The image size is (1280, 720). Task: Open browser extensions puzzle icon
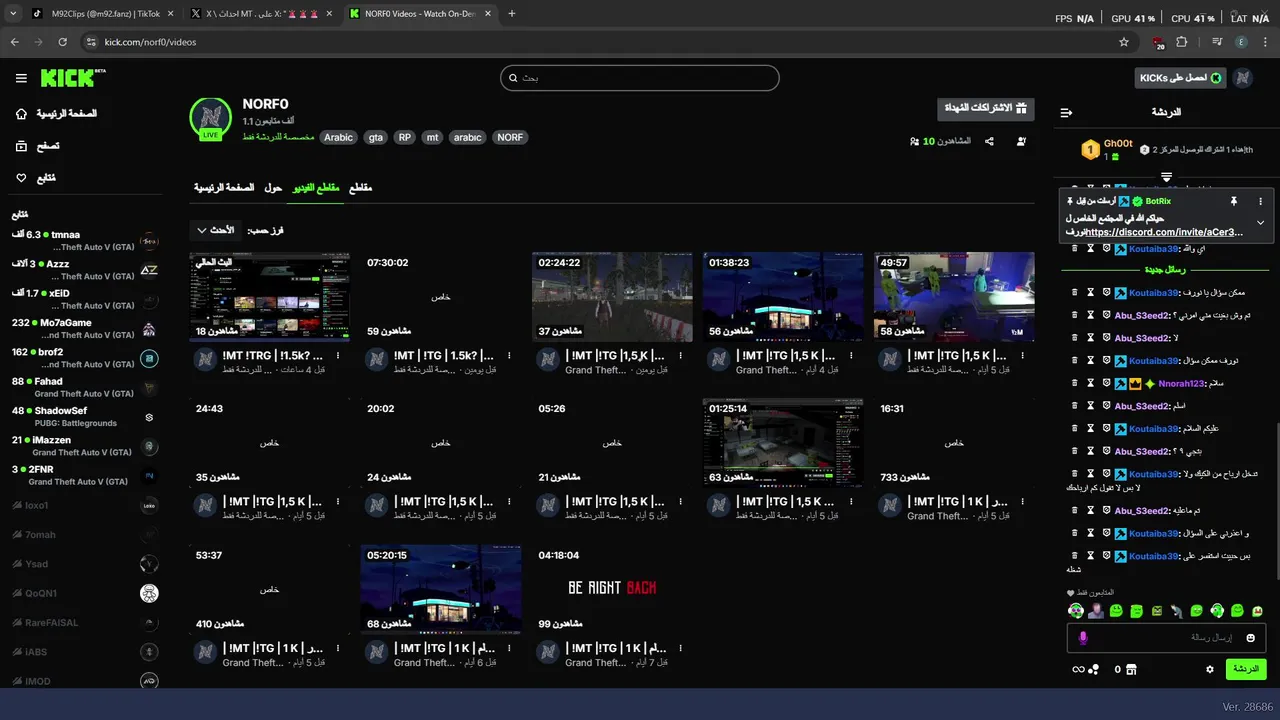pyautogui.click(x=1182, y=42)
